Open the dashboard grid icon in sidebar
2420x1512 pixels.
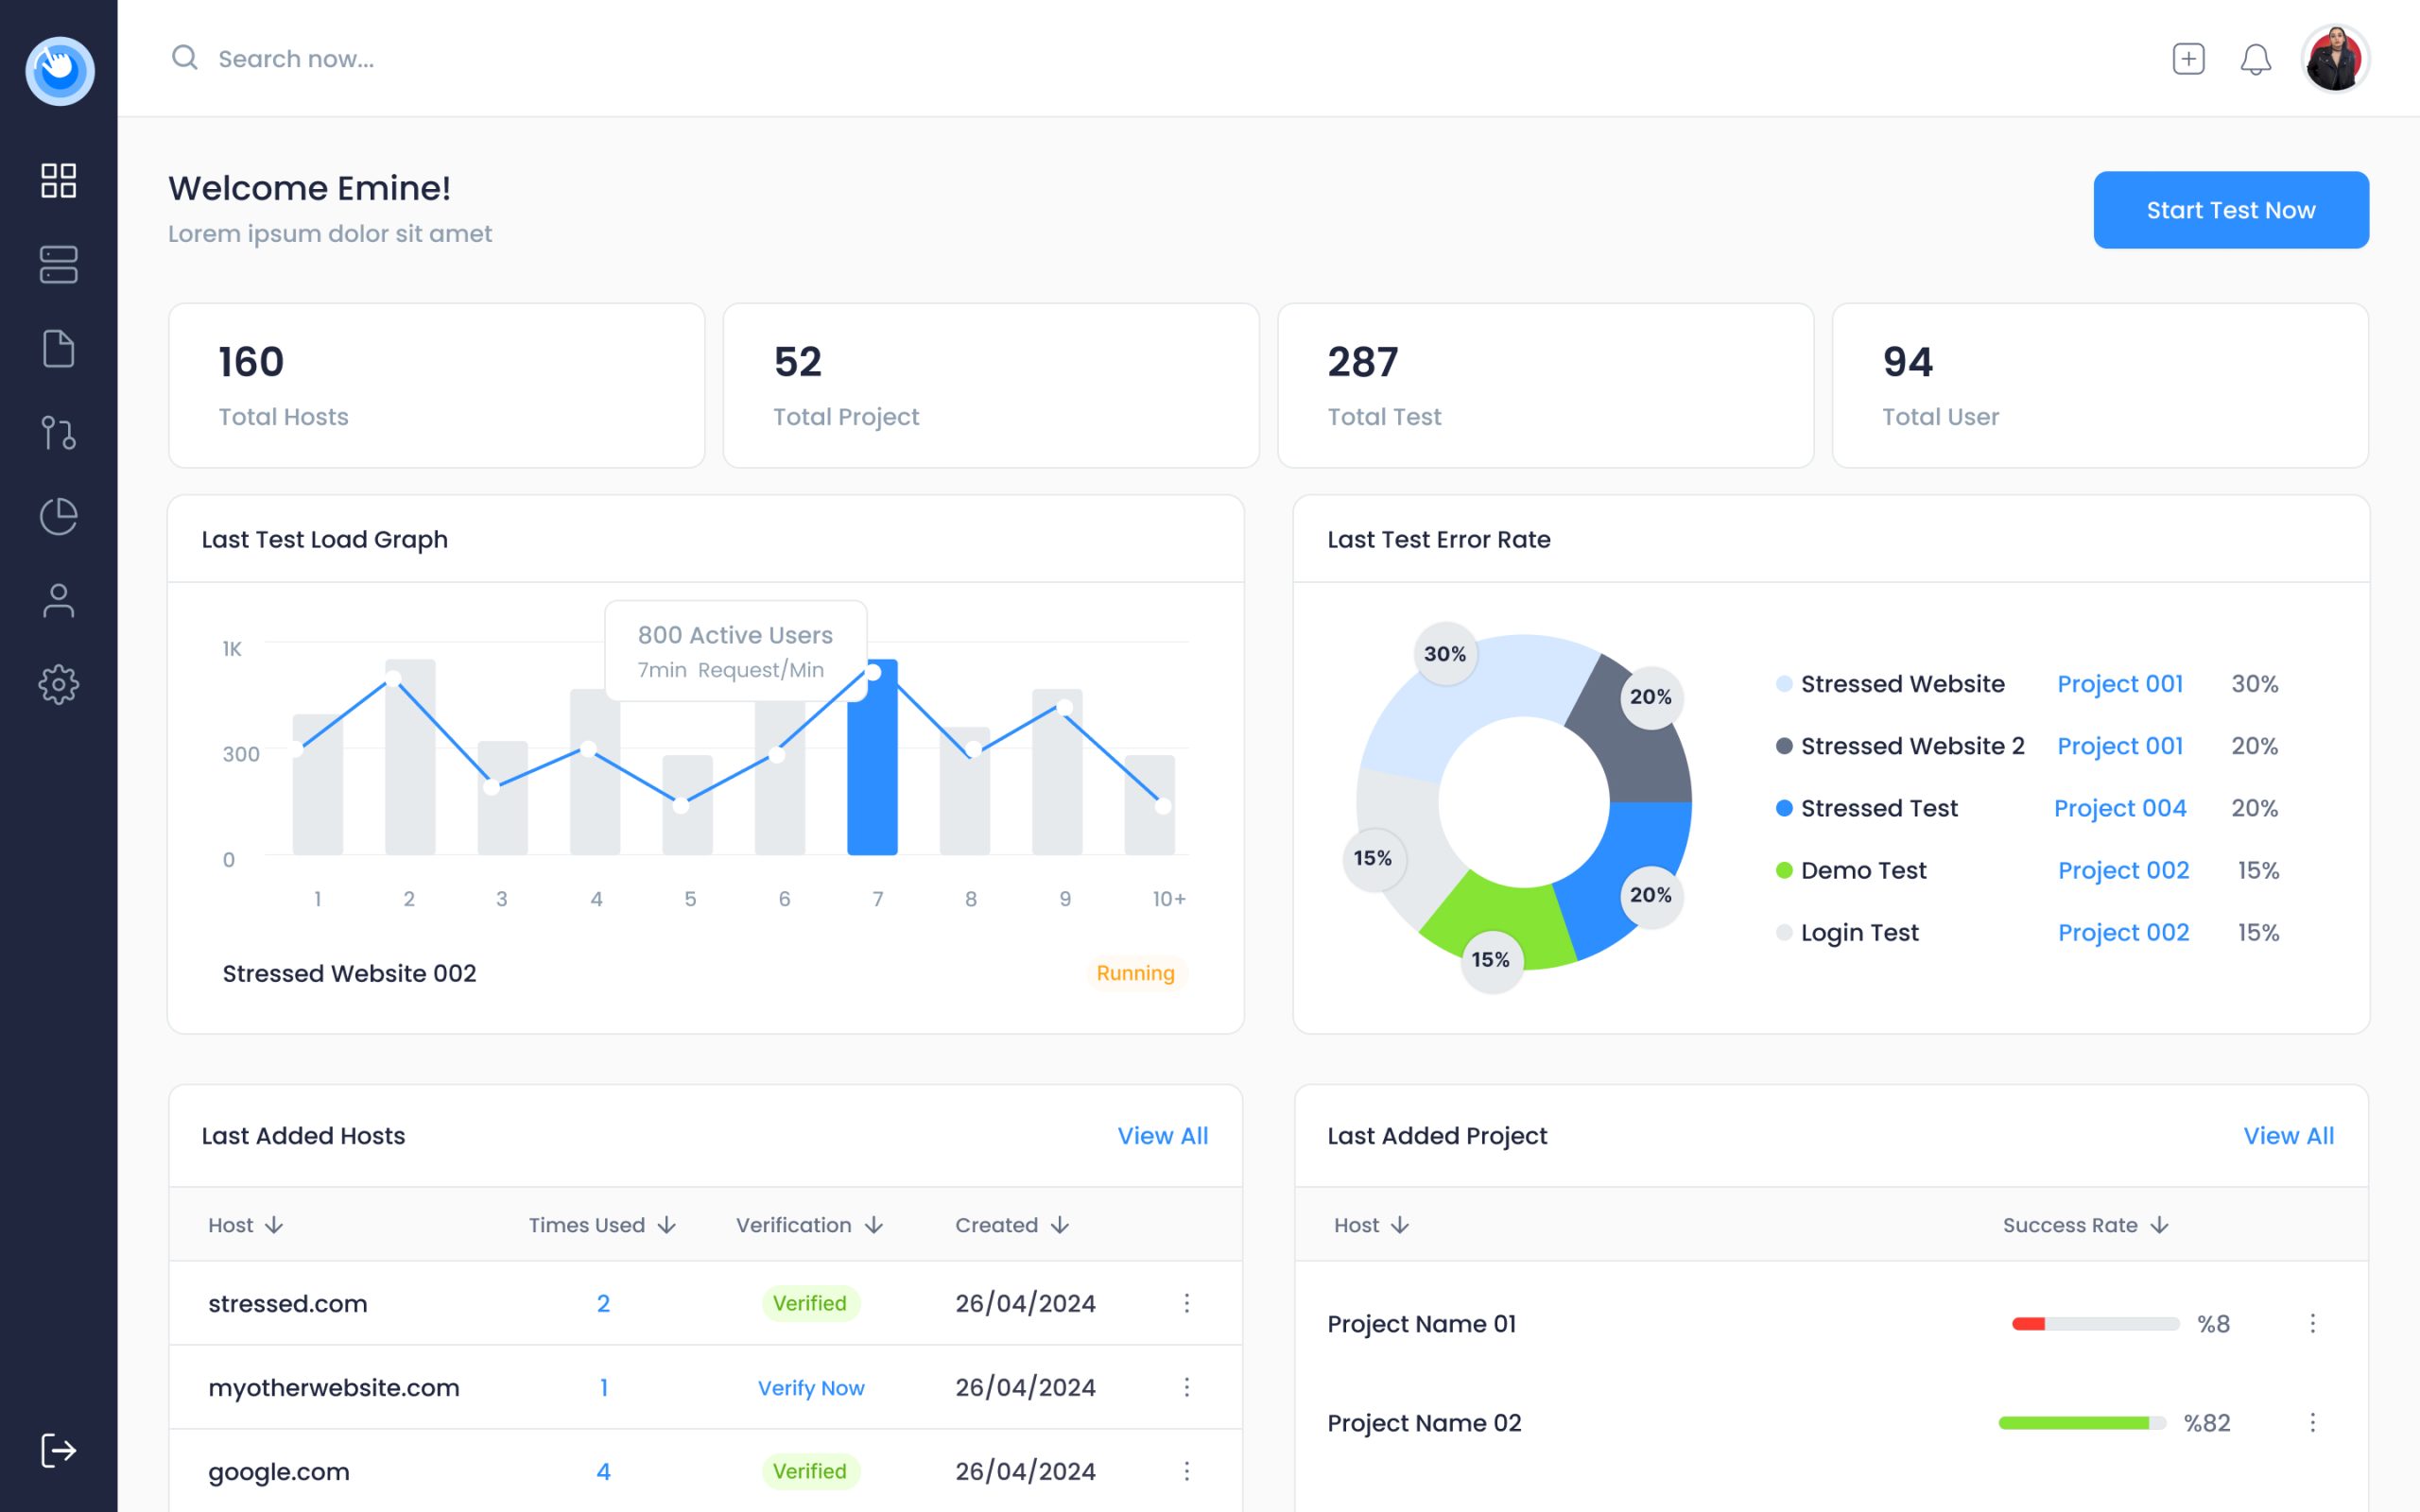click(x=59, y=181)
